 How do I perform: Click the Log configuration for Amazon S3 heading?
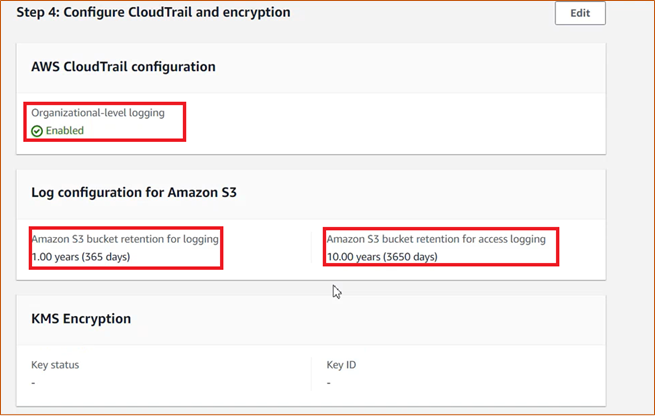coord(134,193)
